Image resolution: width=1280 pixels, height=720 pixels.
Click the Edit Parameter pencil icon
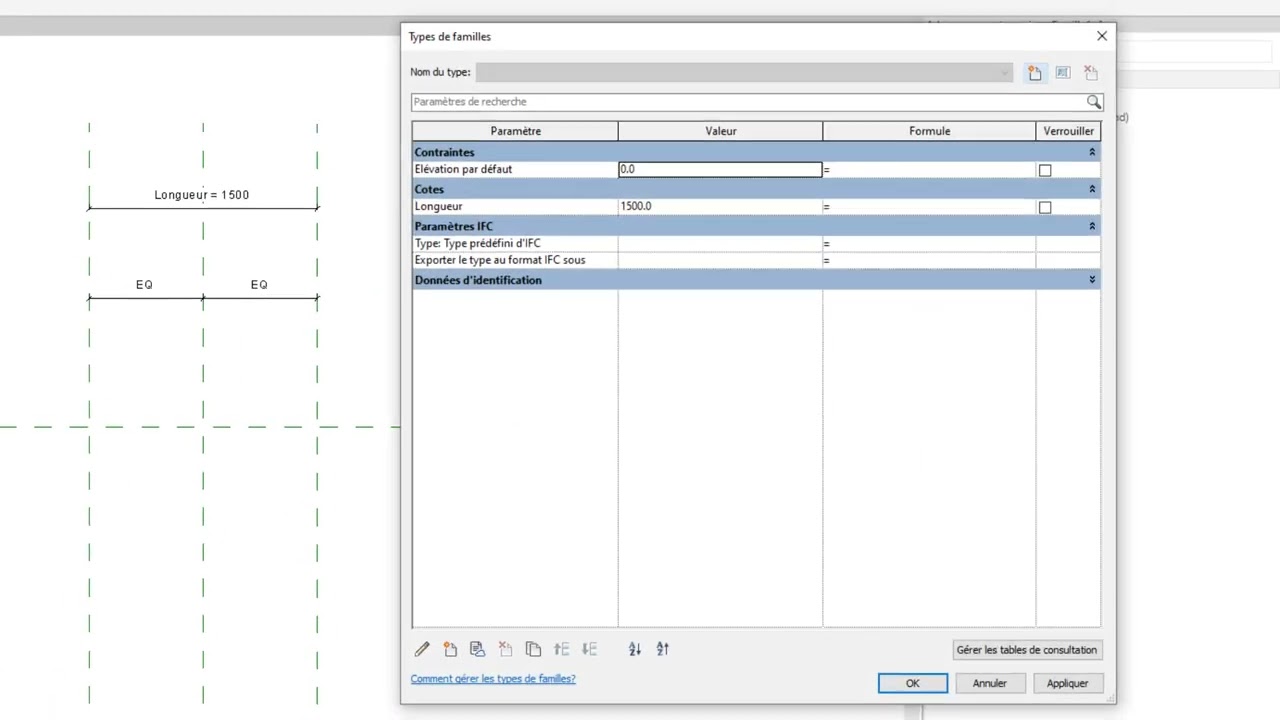pyautogui.click(x=422, y=649)
